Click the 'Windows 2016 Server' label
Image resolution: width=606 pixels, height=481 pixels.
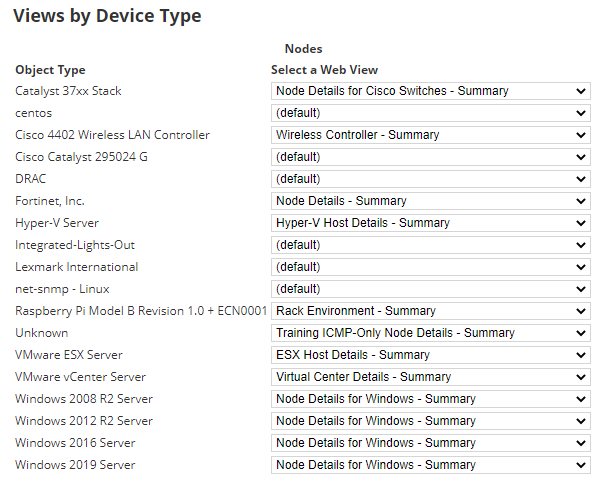click(75, 444)
